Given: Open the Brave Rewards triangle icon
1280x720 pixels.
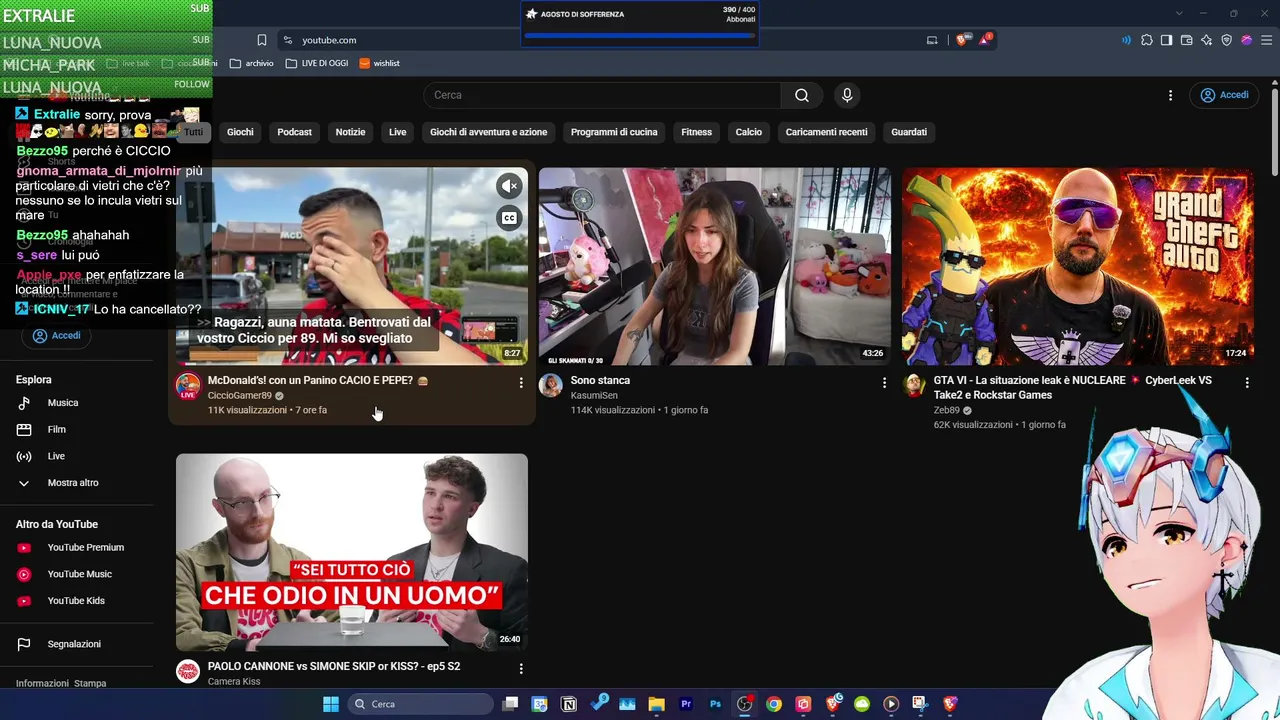Looking at the screenshot, I should coord(985,40).
